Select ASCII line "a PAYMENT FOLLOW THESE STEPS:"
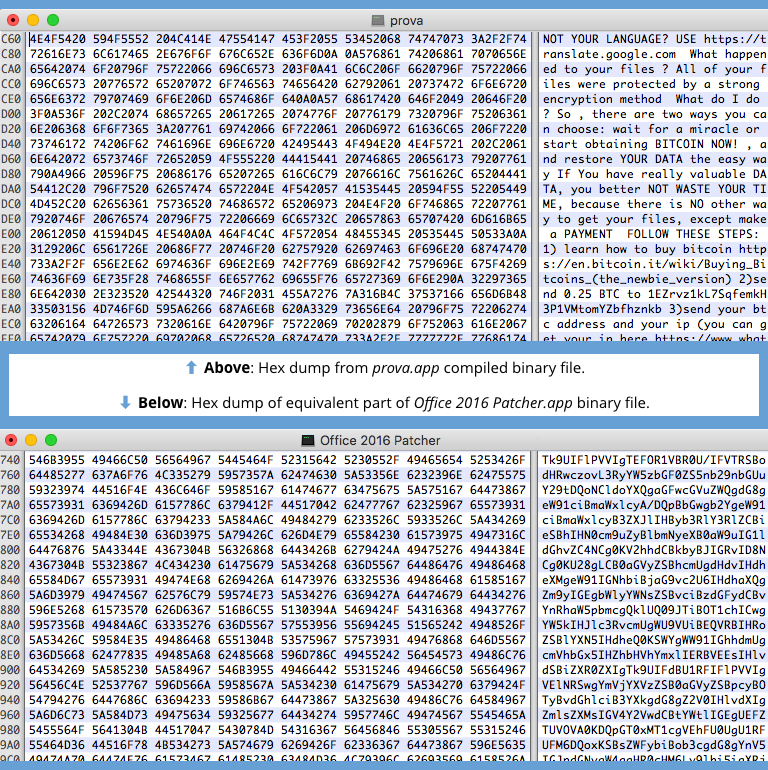 (x=655, y=234)
